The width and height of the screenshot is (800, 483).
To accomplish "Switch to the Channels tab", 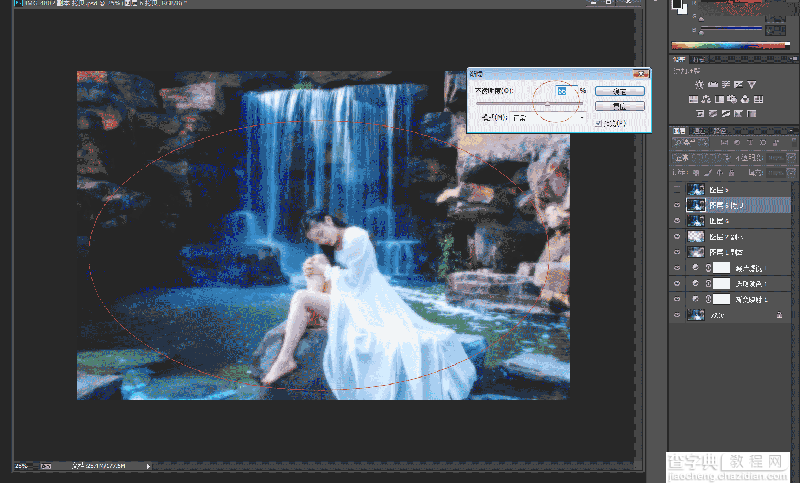I will click(x=699, y=131).
